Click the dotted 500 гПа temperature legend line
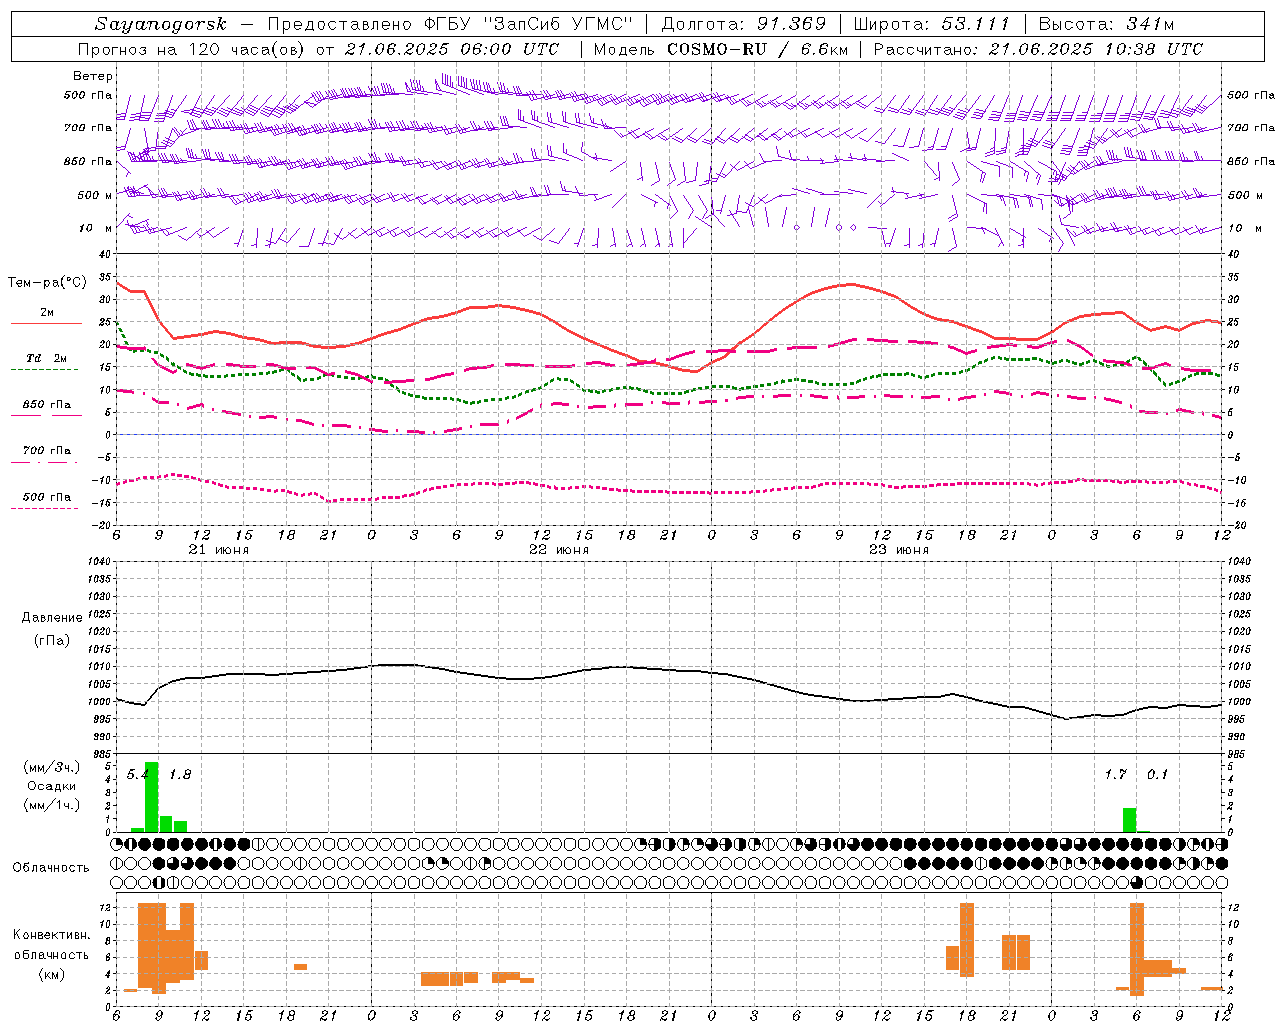This screenshot has height=1024, width=1280. pos(44,509)
